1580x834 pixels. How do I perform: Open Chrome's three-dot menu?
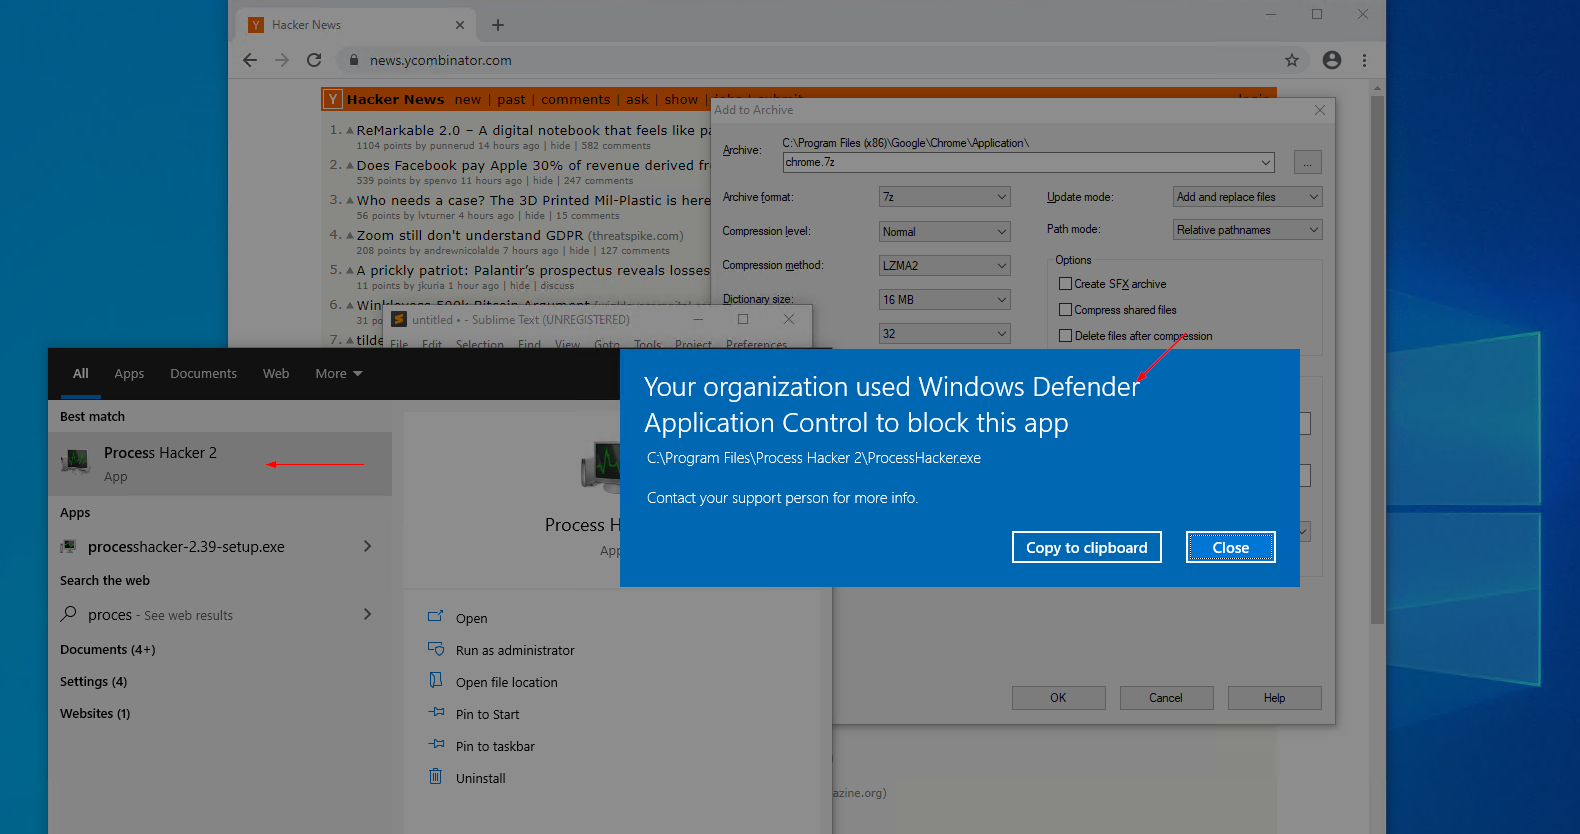pyautogui.click(x=1364, y=60)
